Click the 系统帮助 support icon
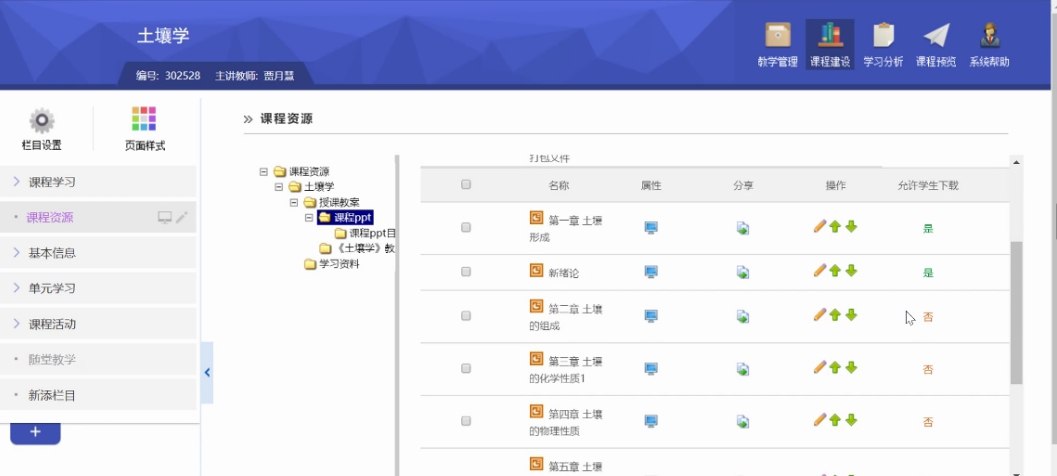Screen dimensions: 1057x476 (x=989, y=36)
